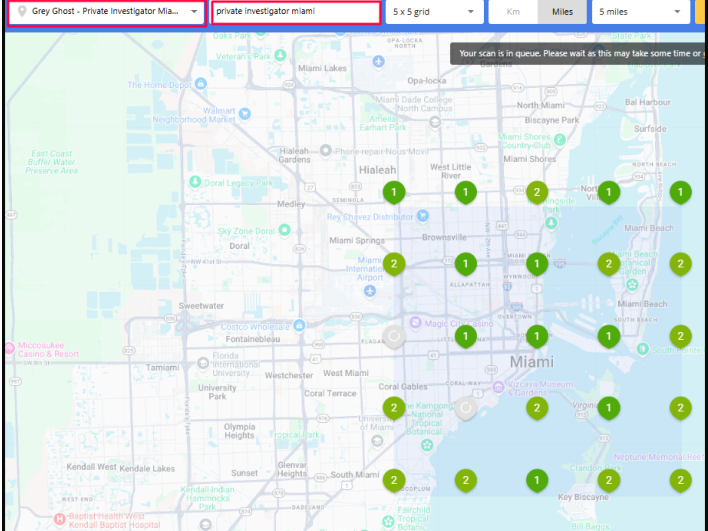The image size is (708, 531).
Task: Select the rank 2 pin below Coral Gables
Action: click(394, 408)
